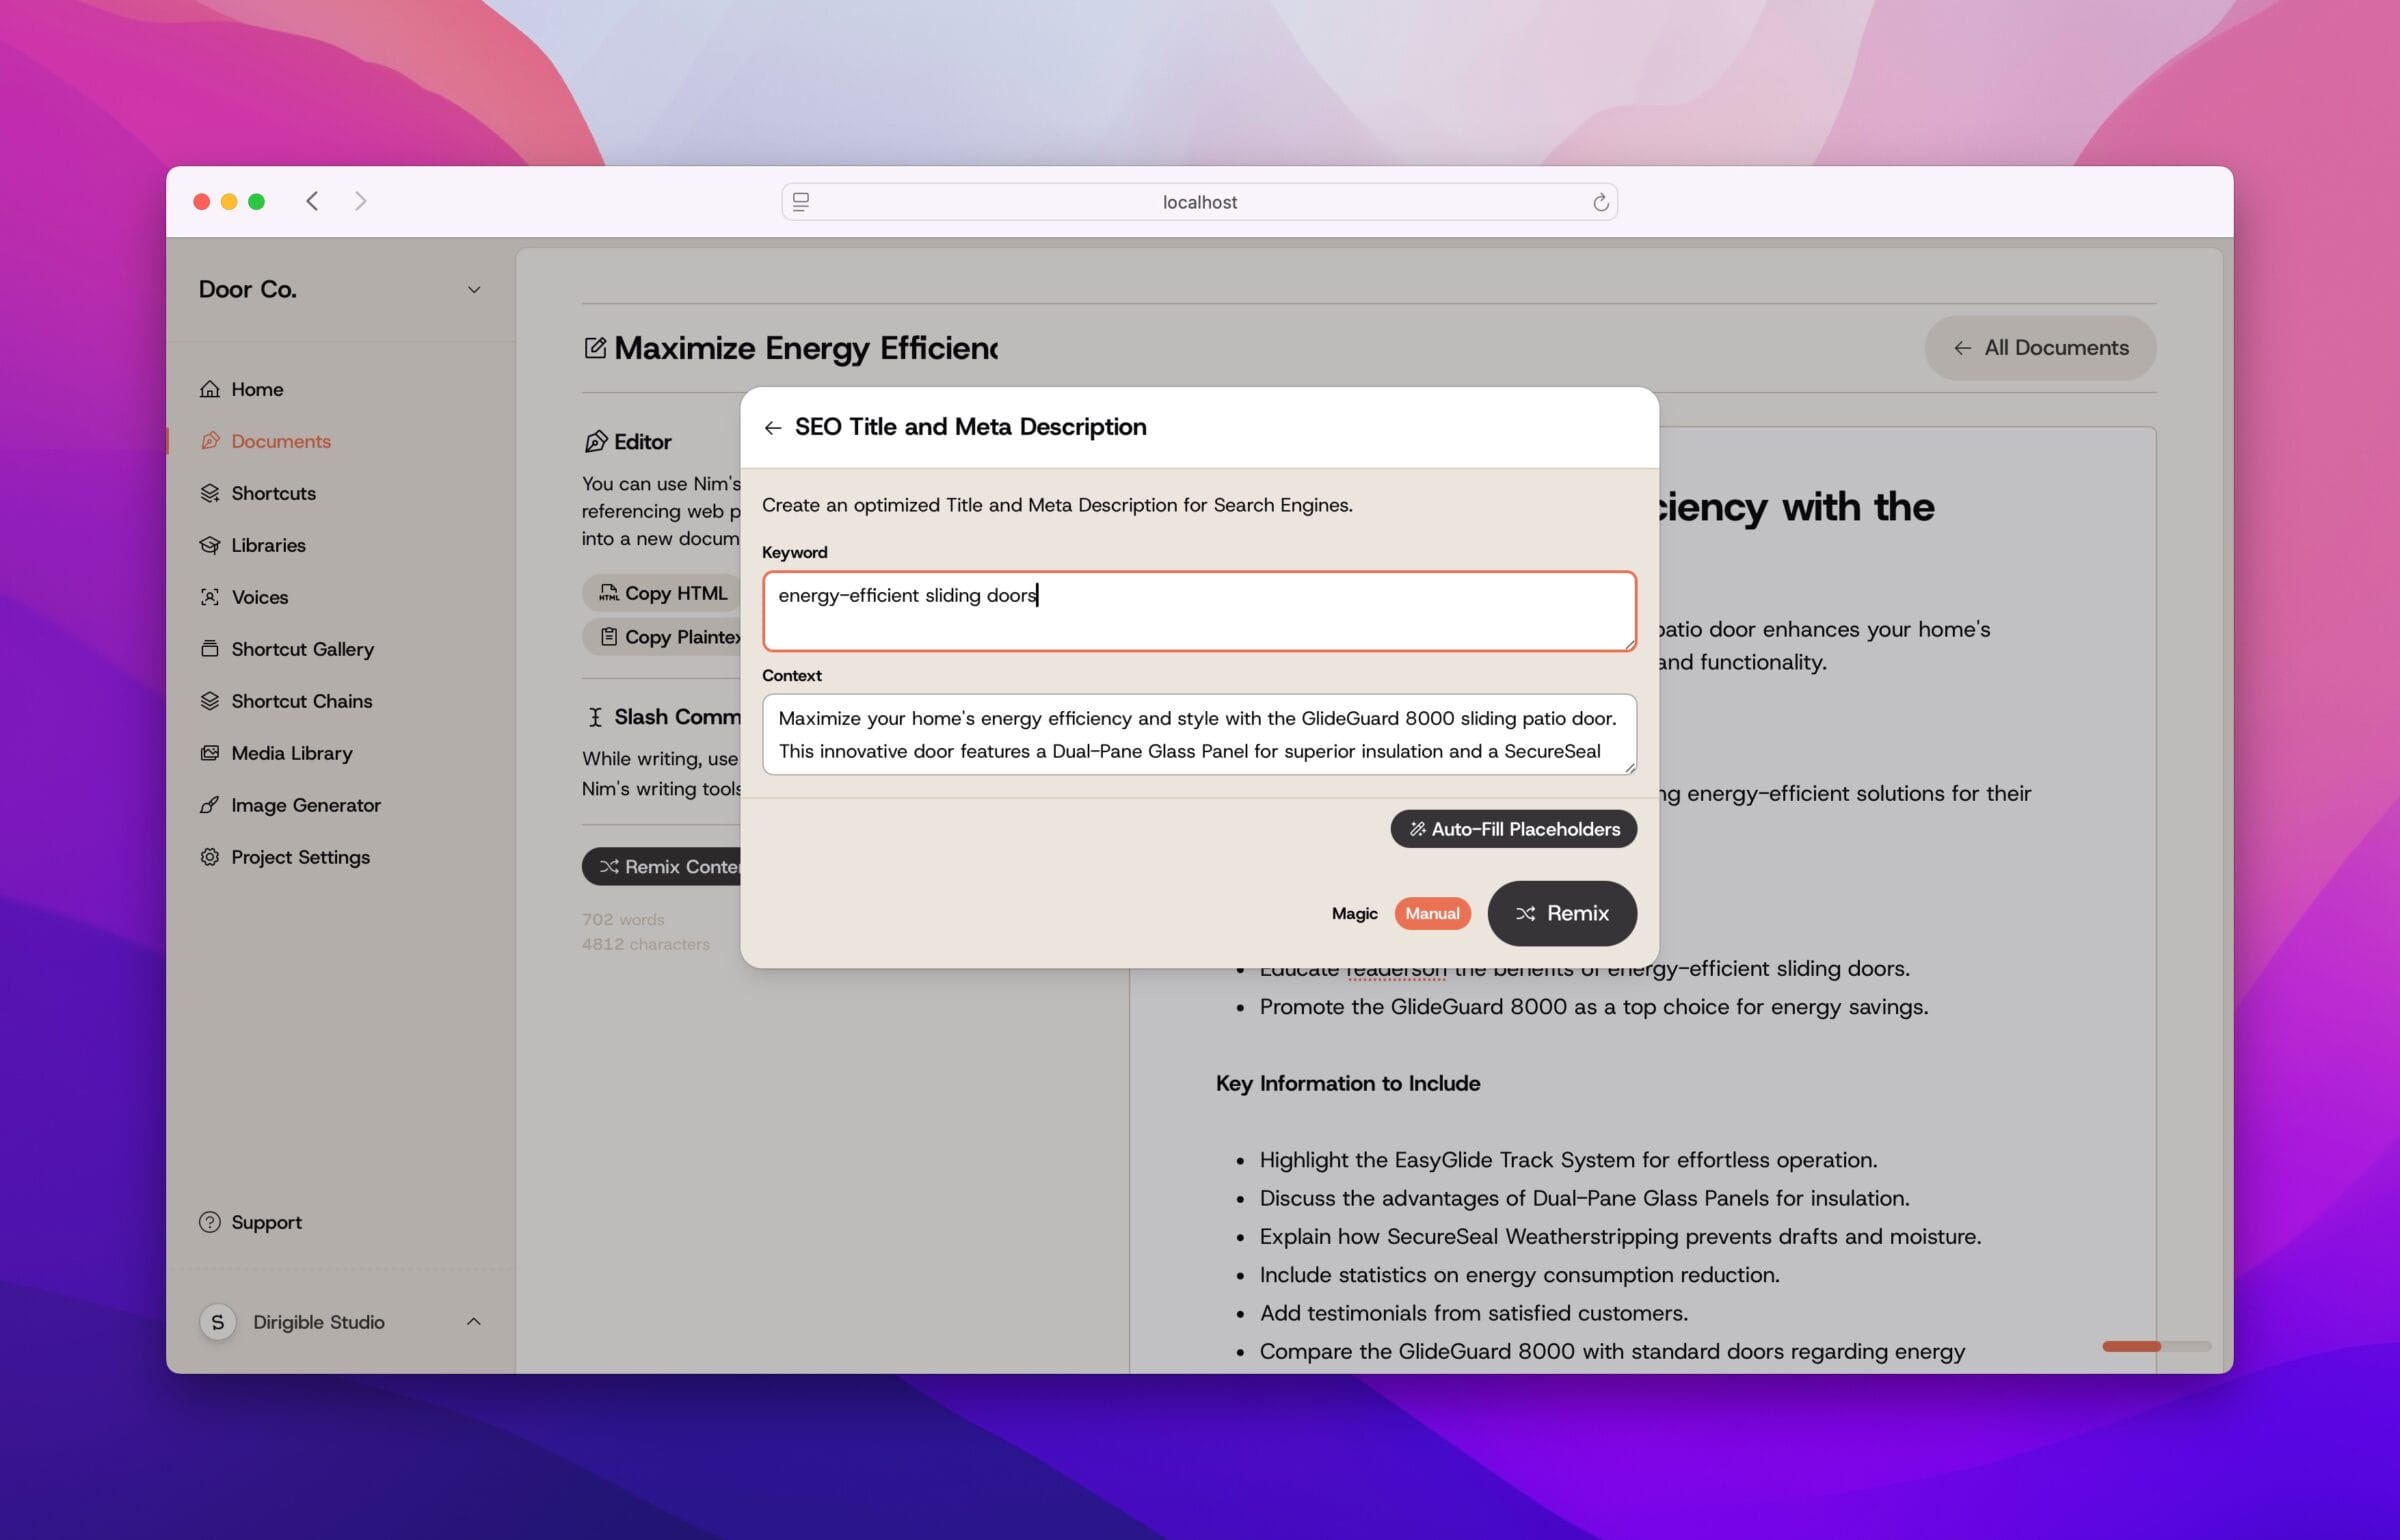Enable Magic auto-fill mode
Viewport: 2400px width, 1540px height.
1354,912
